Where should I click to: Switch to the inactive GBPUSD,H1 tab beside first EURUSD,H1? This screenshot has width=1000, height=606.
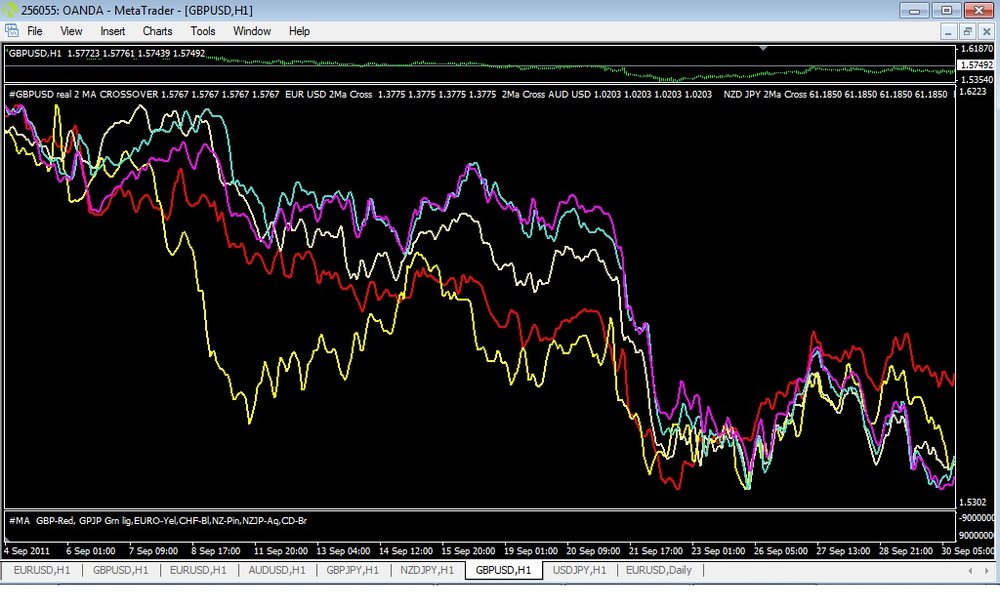tap(121, 570)
